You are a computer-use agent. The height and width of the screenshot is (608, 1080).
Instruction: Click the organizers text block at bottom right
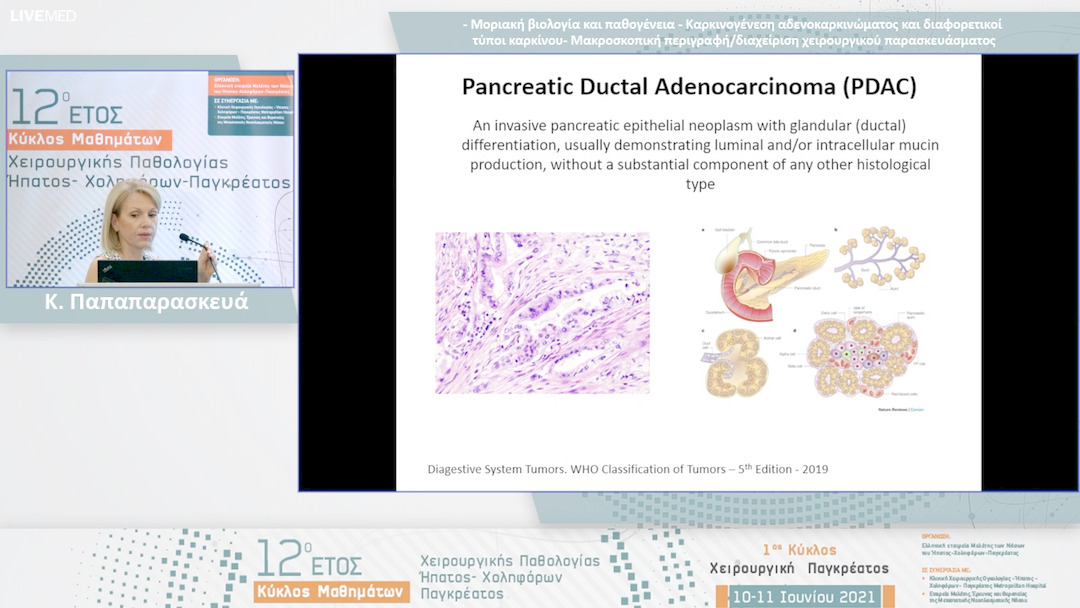click(997, 567)
